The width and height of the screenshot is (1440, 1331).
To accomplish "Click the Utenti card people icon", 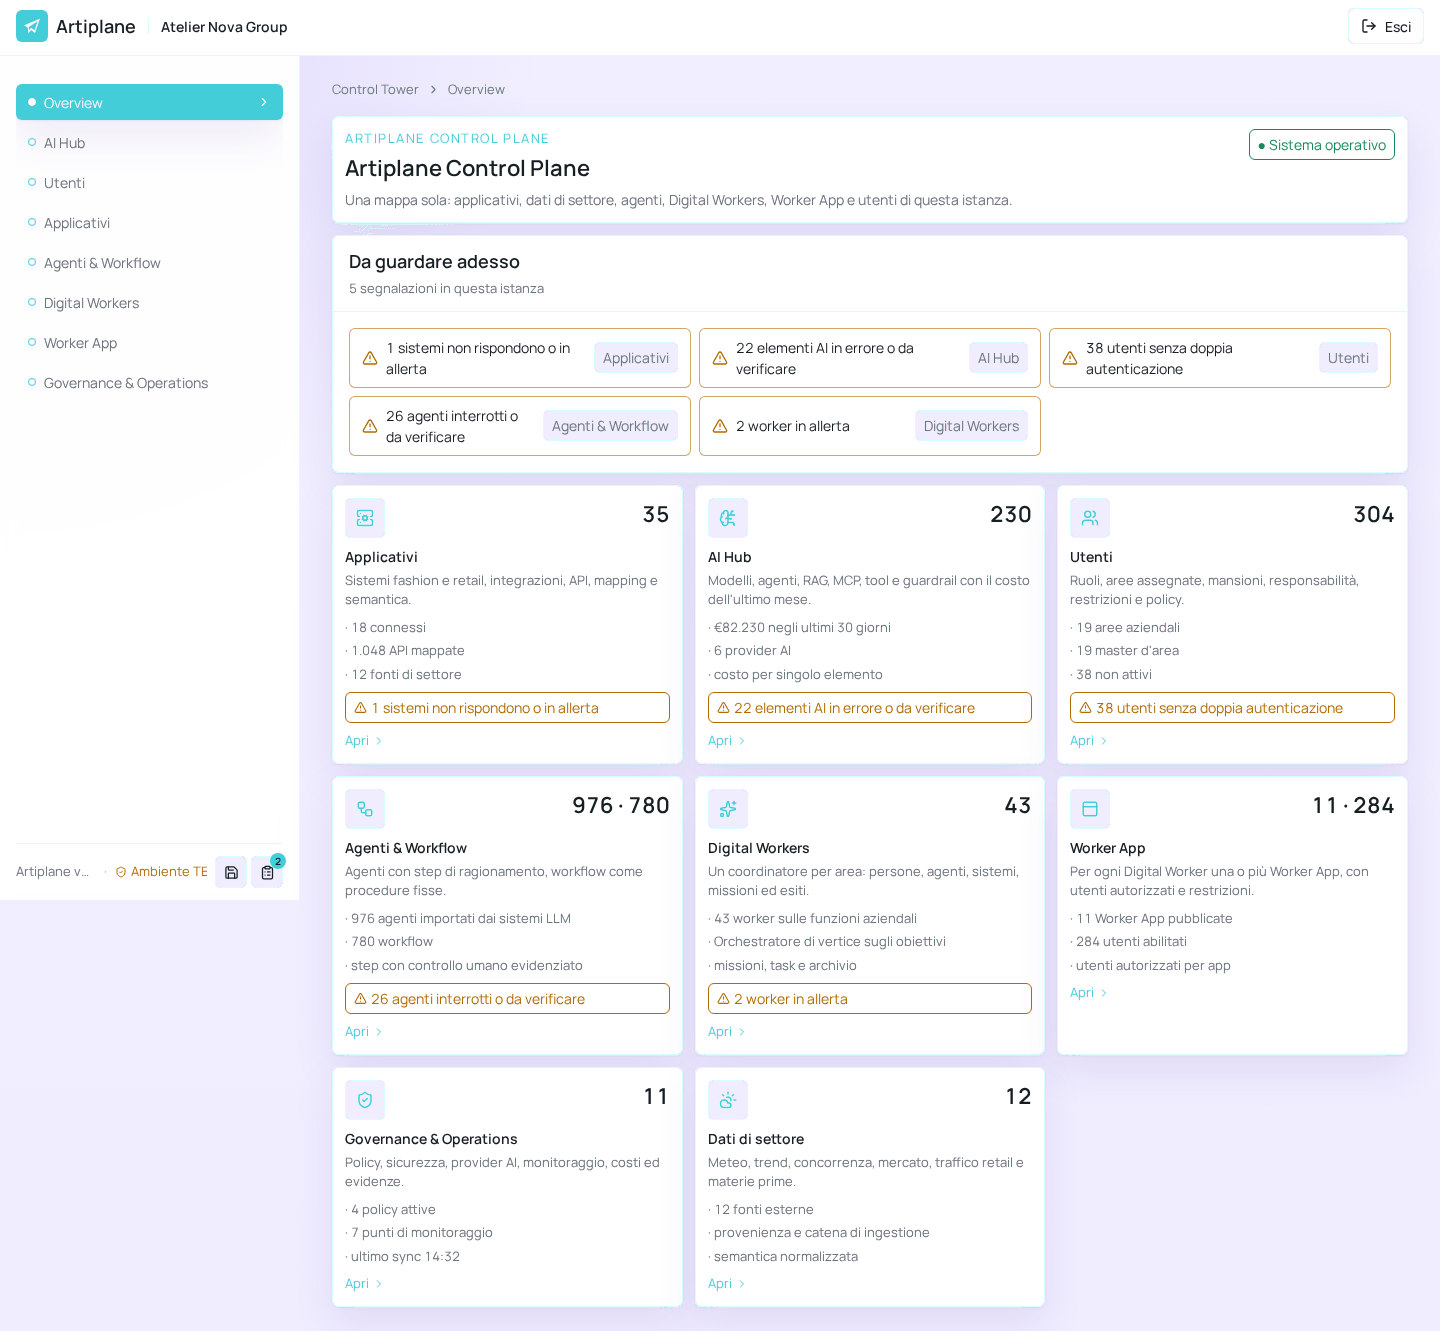I will tap(1090, 518).
